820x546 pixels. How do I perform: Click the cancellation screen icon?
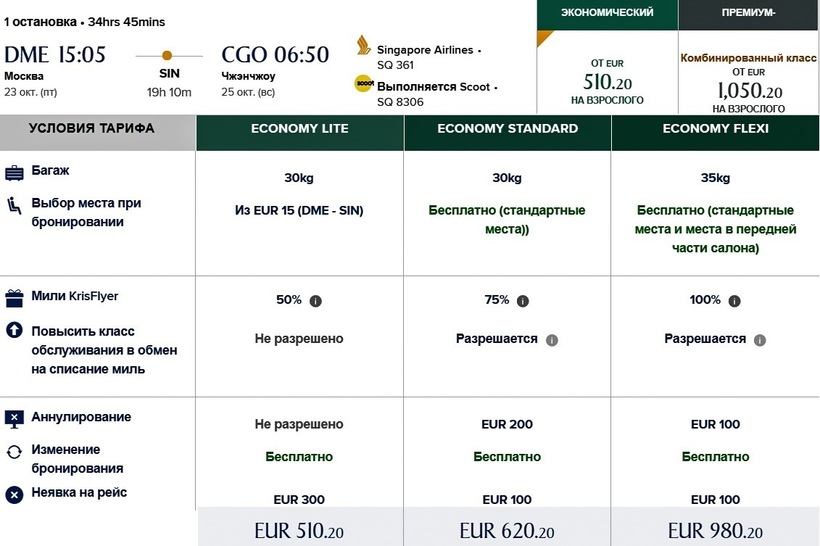click(14, 418)
